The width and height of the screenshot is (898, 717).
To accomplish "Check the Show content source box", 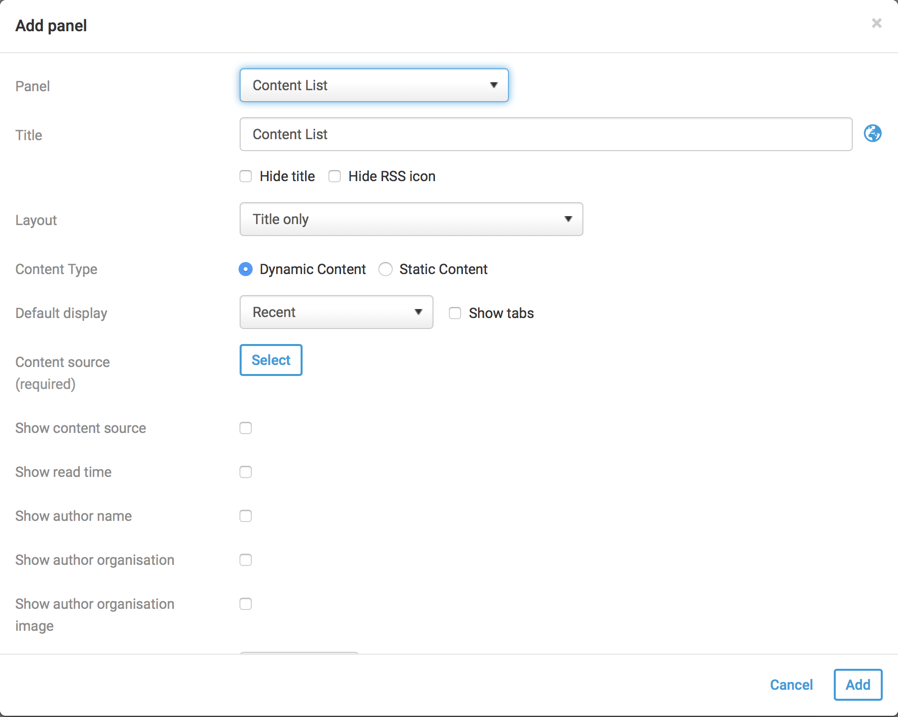I will pos(246,428).
